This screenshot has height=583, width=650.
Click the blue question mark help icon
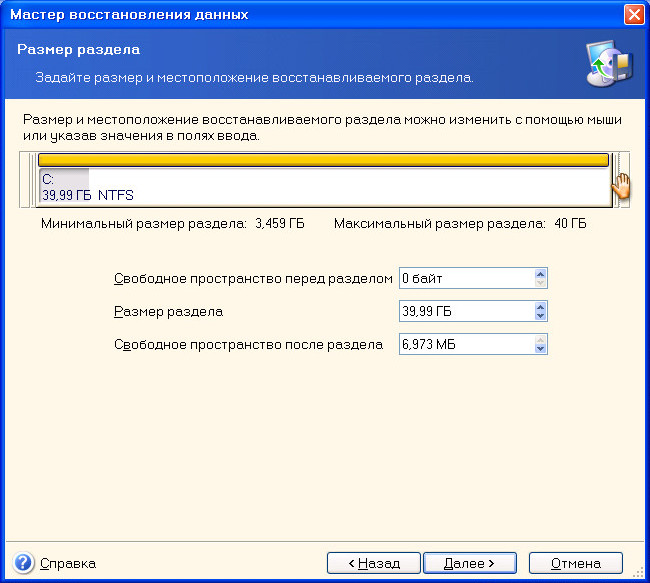pos(24,562)
